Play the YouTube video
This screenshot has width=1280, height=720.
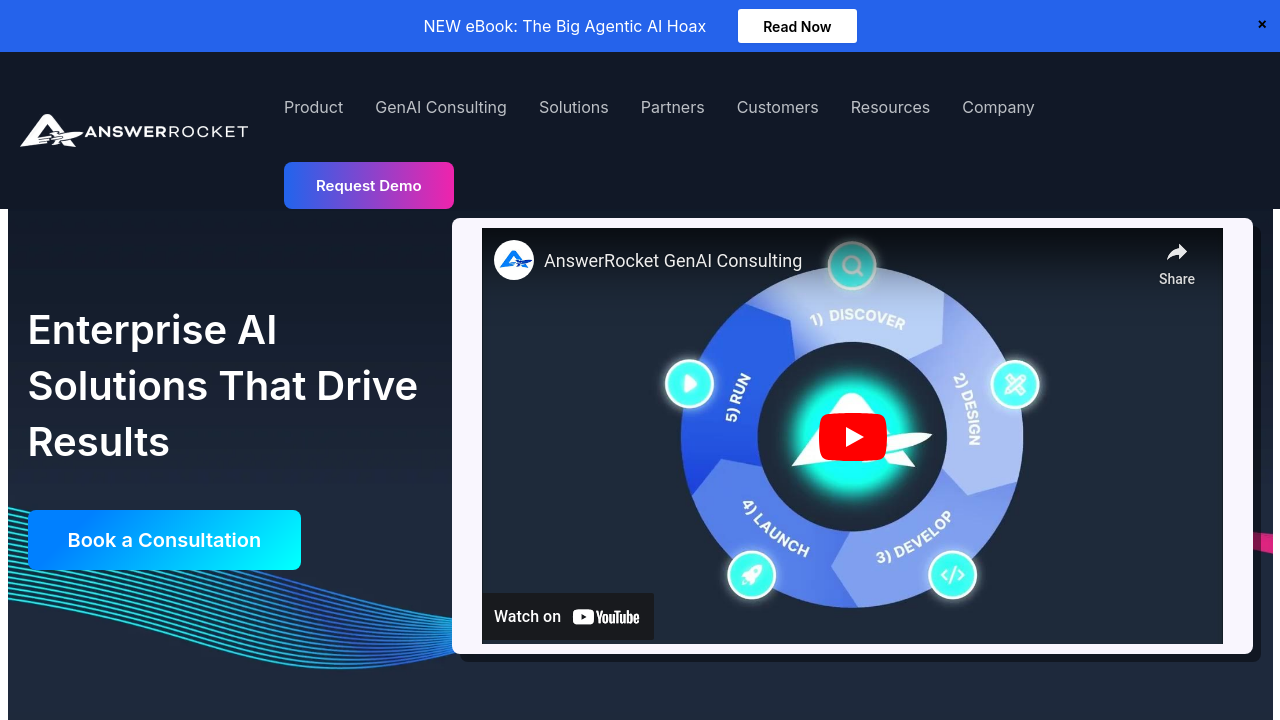(x=852, y=437)
